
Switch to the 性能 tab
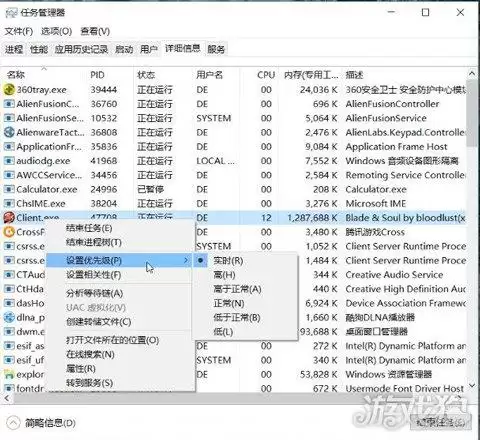tap(39, 49)
